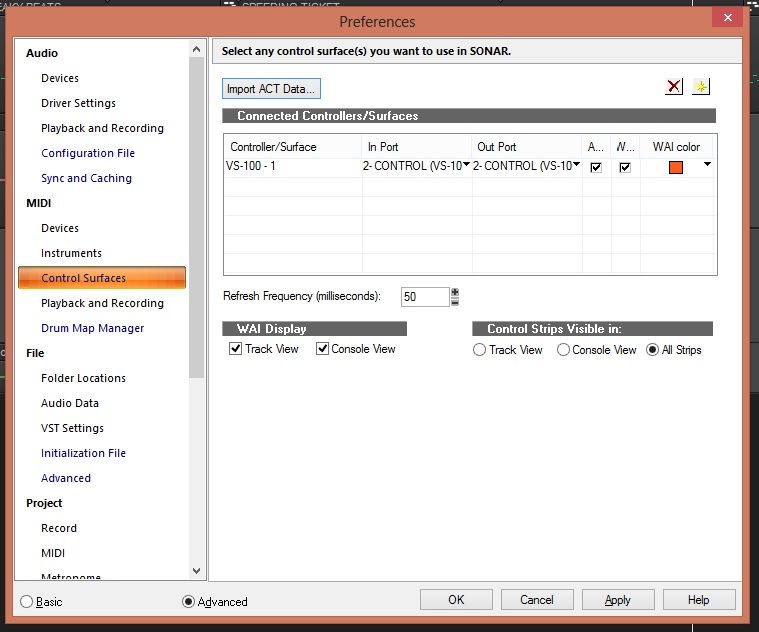Image resolution: width=759 pixels, height=632 pixels.
Task: Click the Delete control surface red X icon
Action: [674, 87]
